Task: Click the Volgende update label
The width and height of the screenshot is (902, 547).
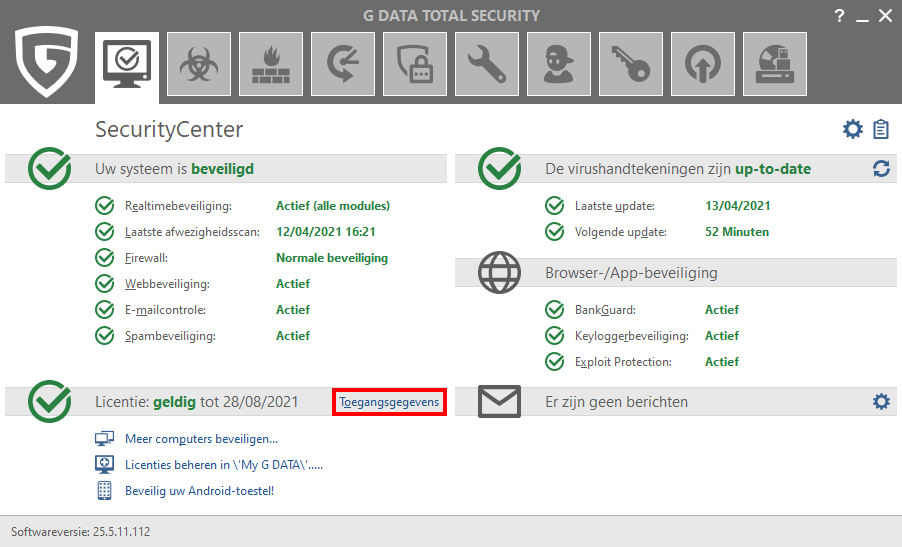Action: click(x=621, y=232)
